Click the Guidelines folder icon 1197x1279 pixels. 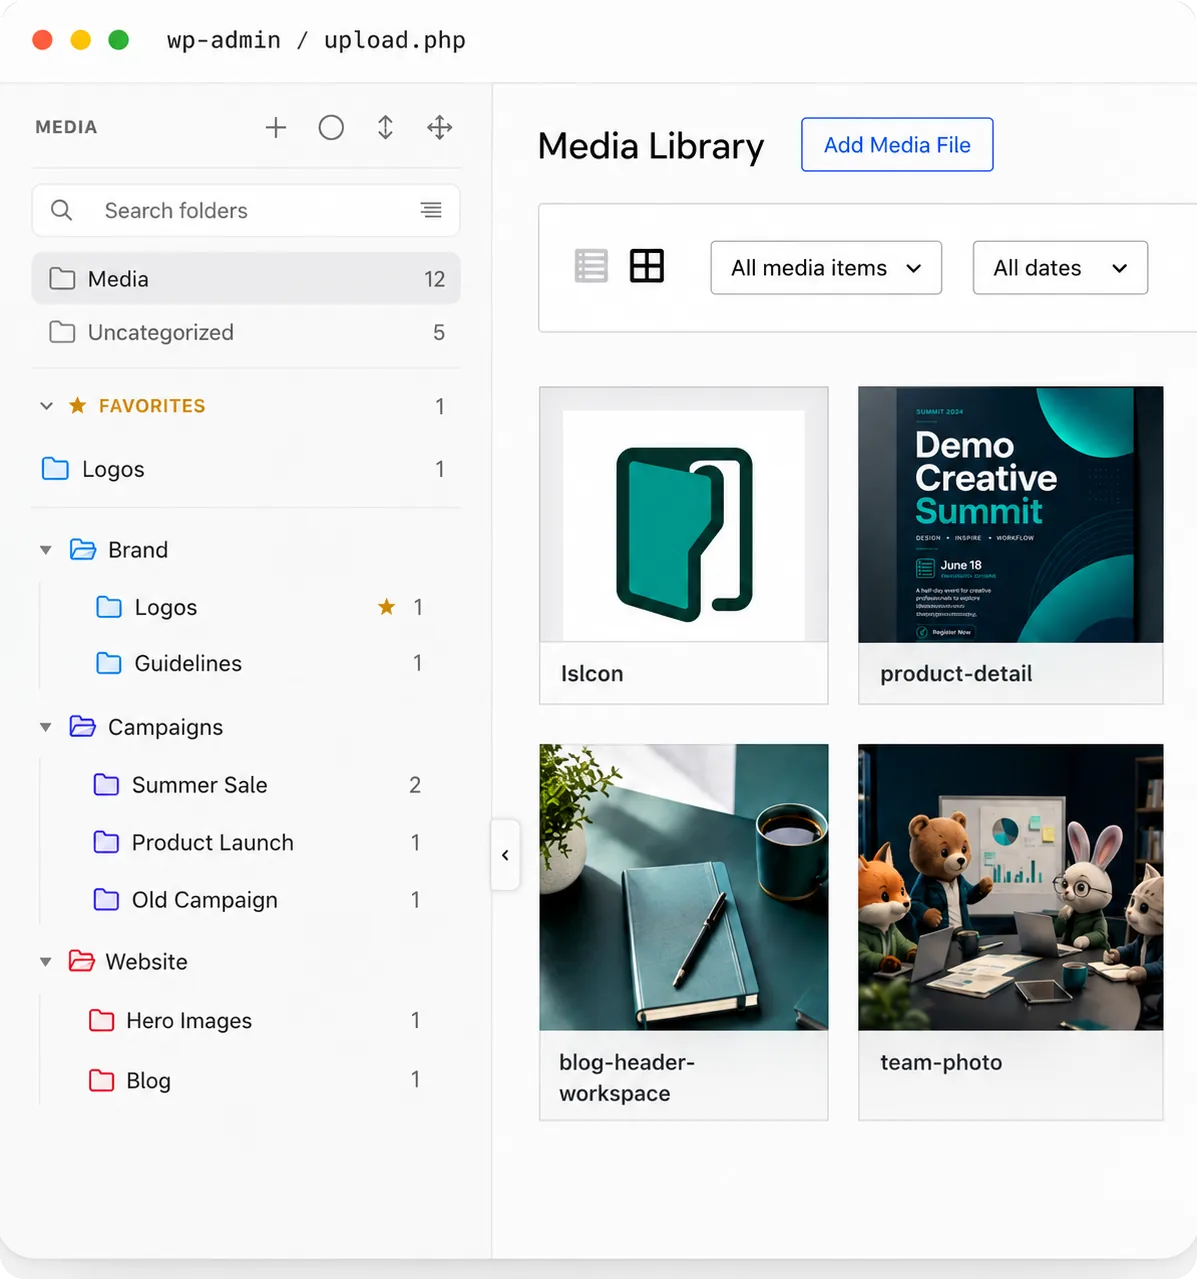(x=109, y=663)
